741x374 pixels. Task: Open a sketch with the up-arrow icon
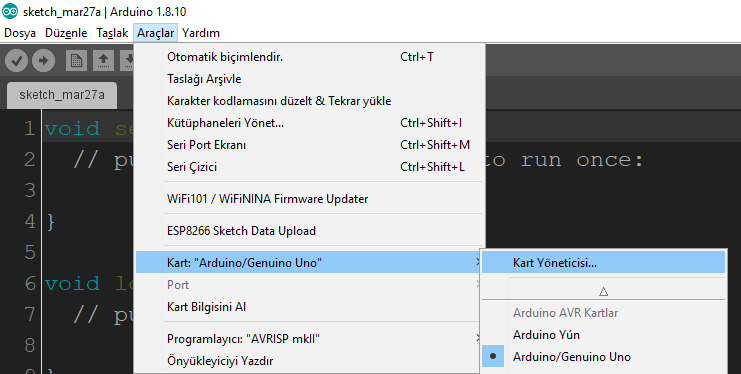[103, 61]
